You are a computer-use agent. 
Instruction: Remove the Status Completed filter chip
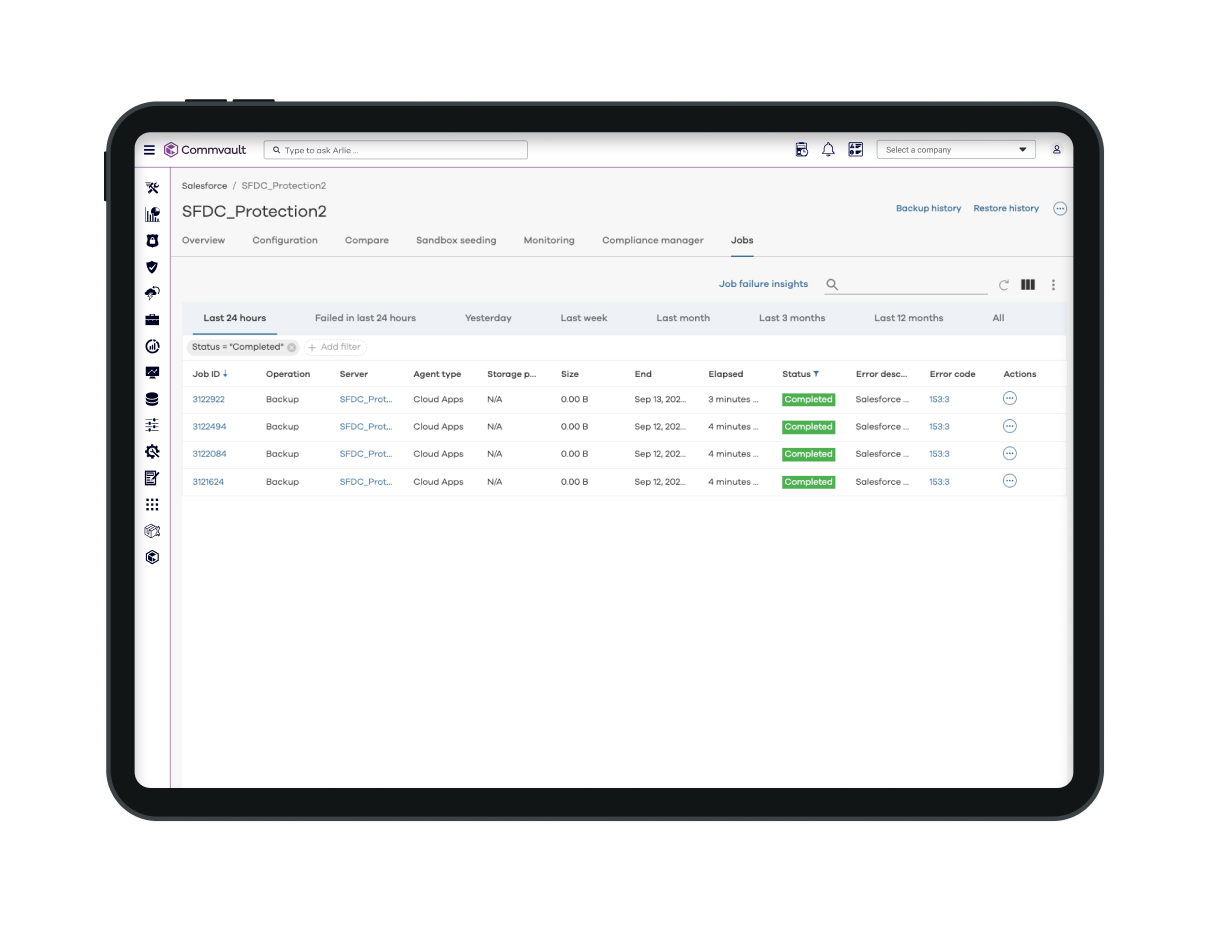click(x=292, y=347)
